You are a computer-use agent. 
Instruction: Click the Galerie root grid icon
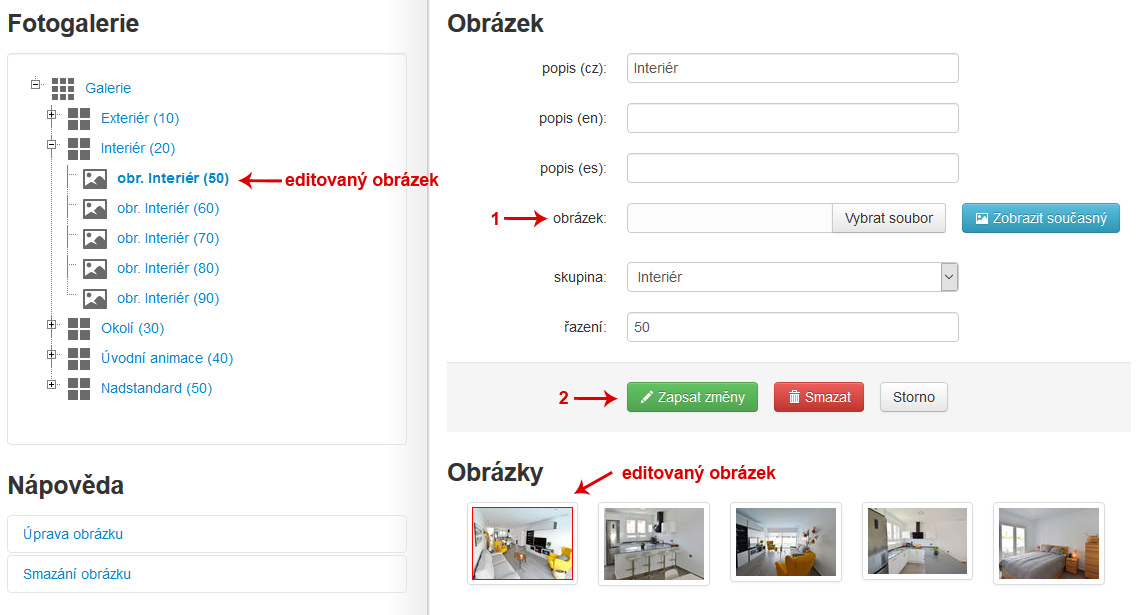coord(63,89)
